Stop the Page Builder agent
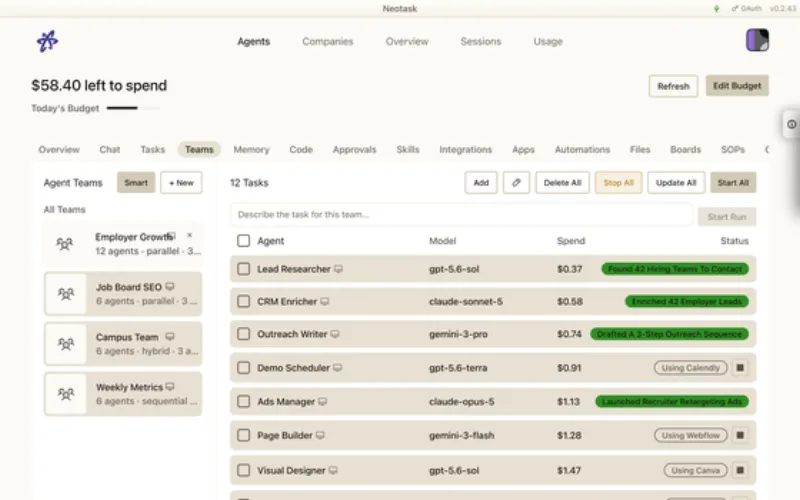The image size is (800, 500). pyautogui.click(x=740, y=435)
